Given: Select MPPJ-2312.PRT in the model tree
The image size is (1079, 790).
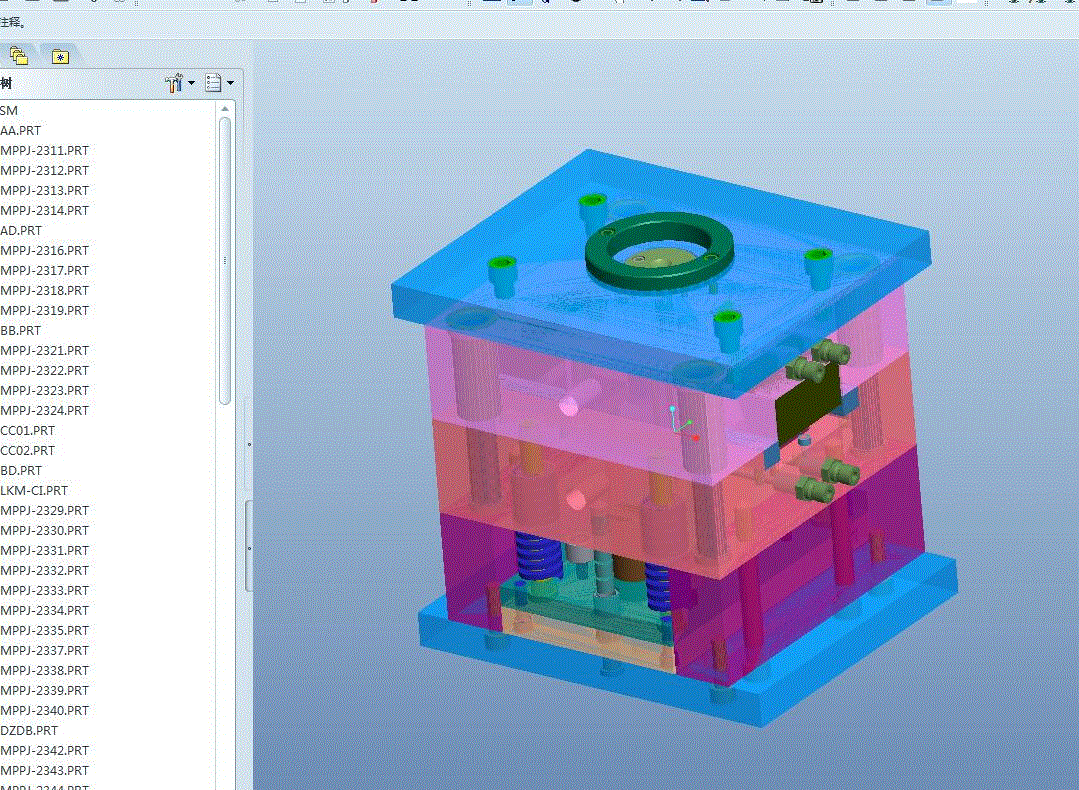Looking at the screenshot, I should click(x=45, y=170).
